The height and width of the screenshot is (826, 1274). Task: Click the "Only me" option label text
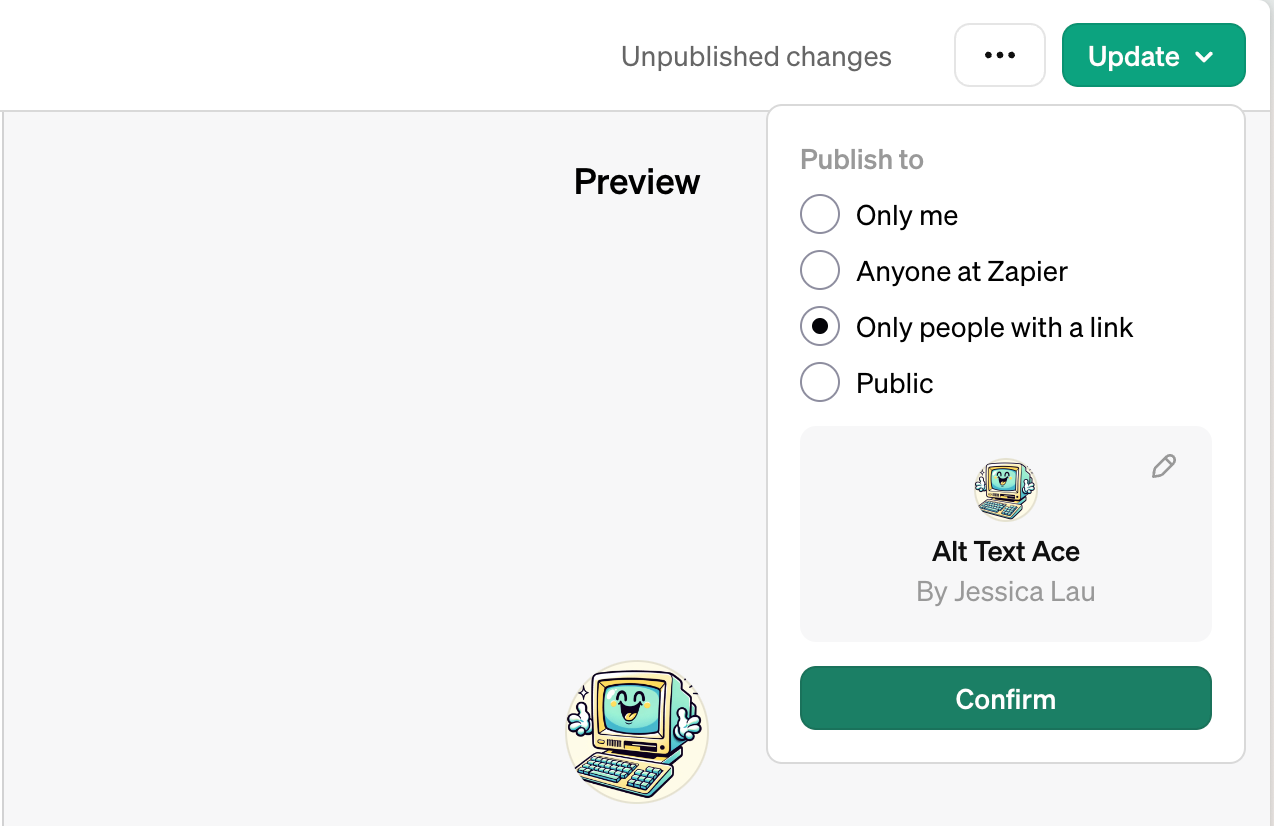click(907, 216)
